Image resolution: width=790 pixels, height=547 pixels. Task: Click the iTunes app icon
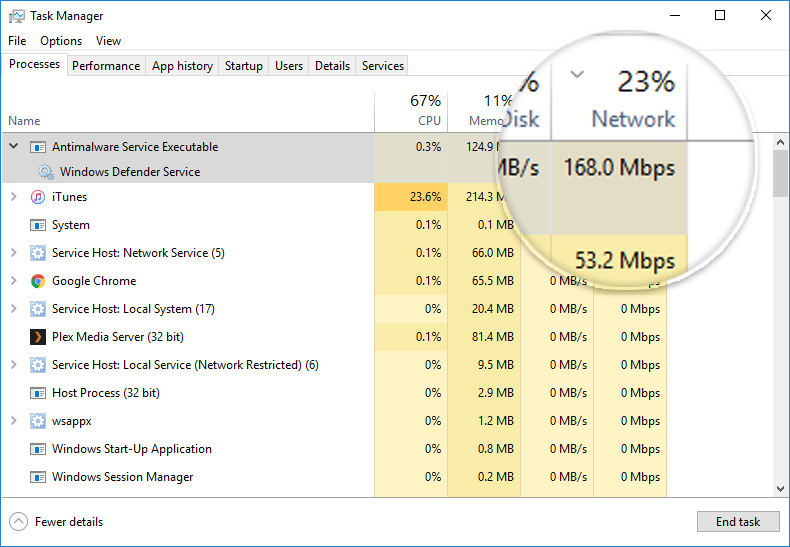point(38,197)
